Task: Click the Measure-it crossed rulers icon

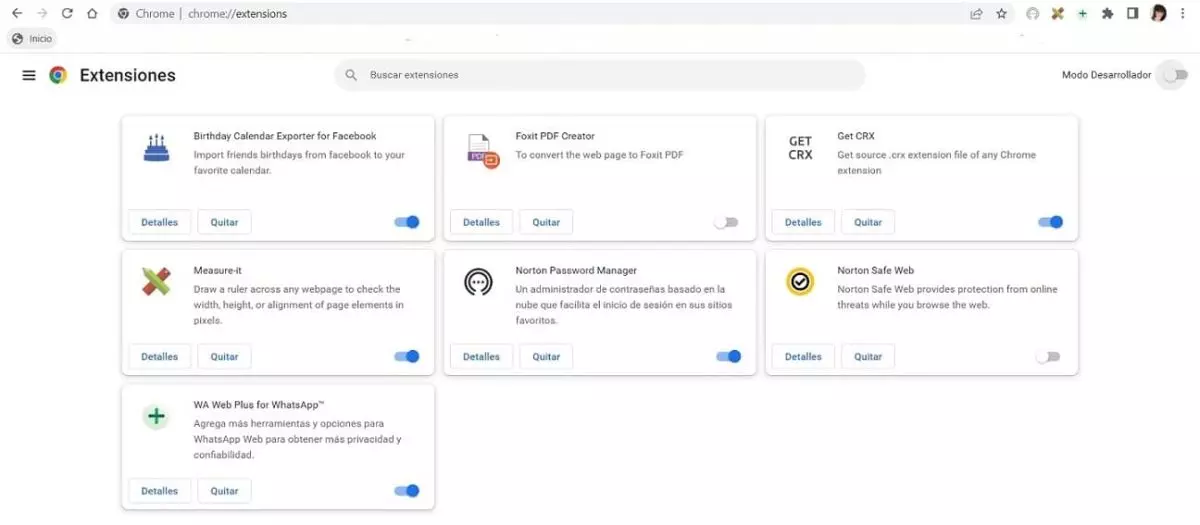Action: click(x=155, y=282)
